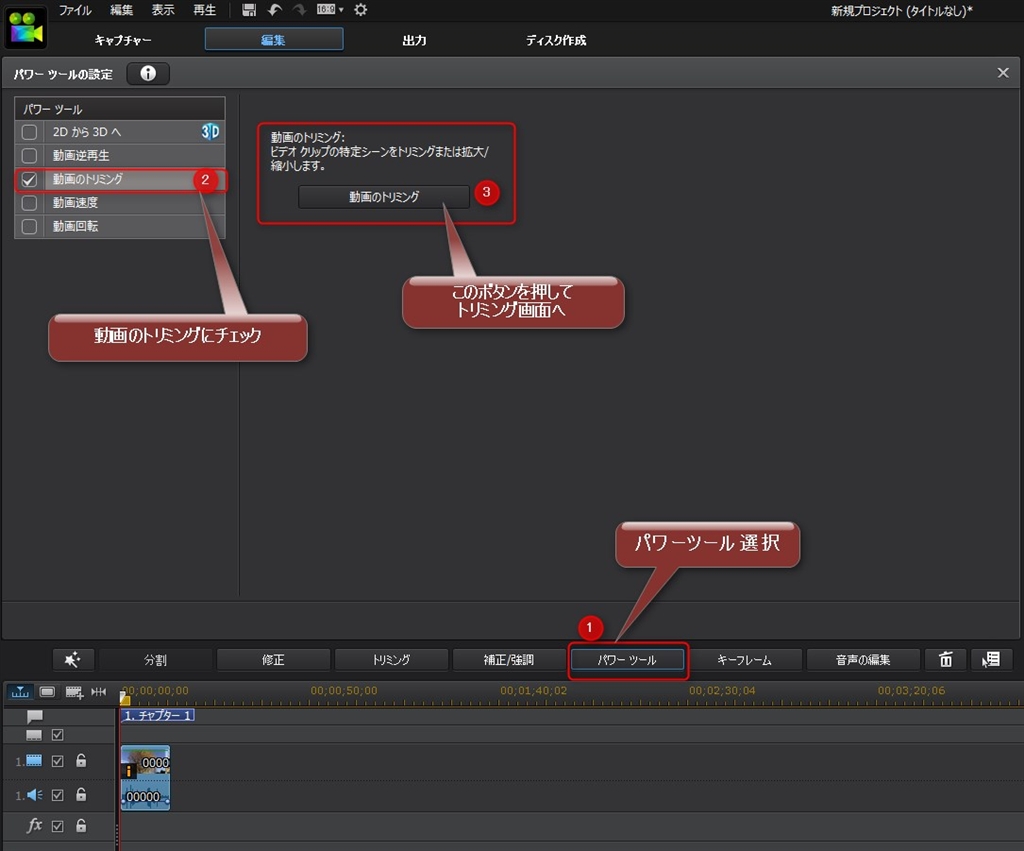This screenshot has width=1024, height=851.
Task: Switch to the timeline view icon
Action: pos(20,691)
